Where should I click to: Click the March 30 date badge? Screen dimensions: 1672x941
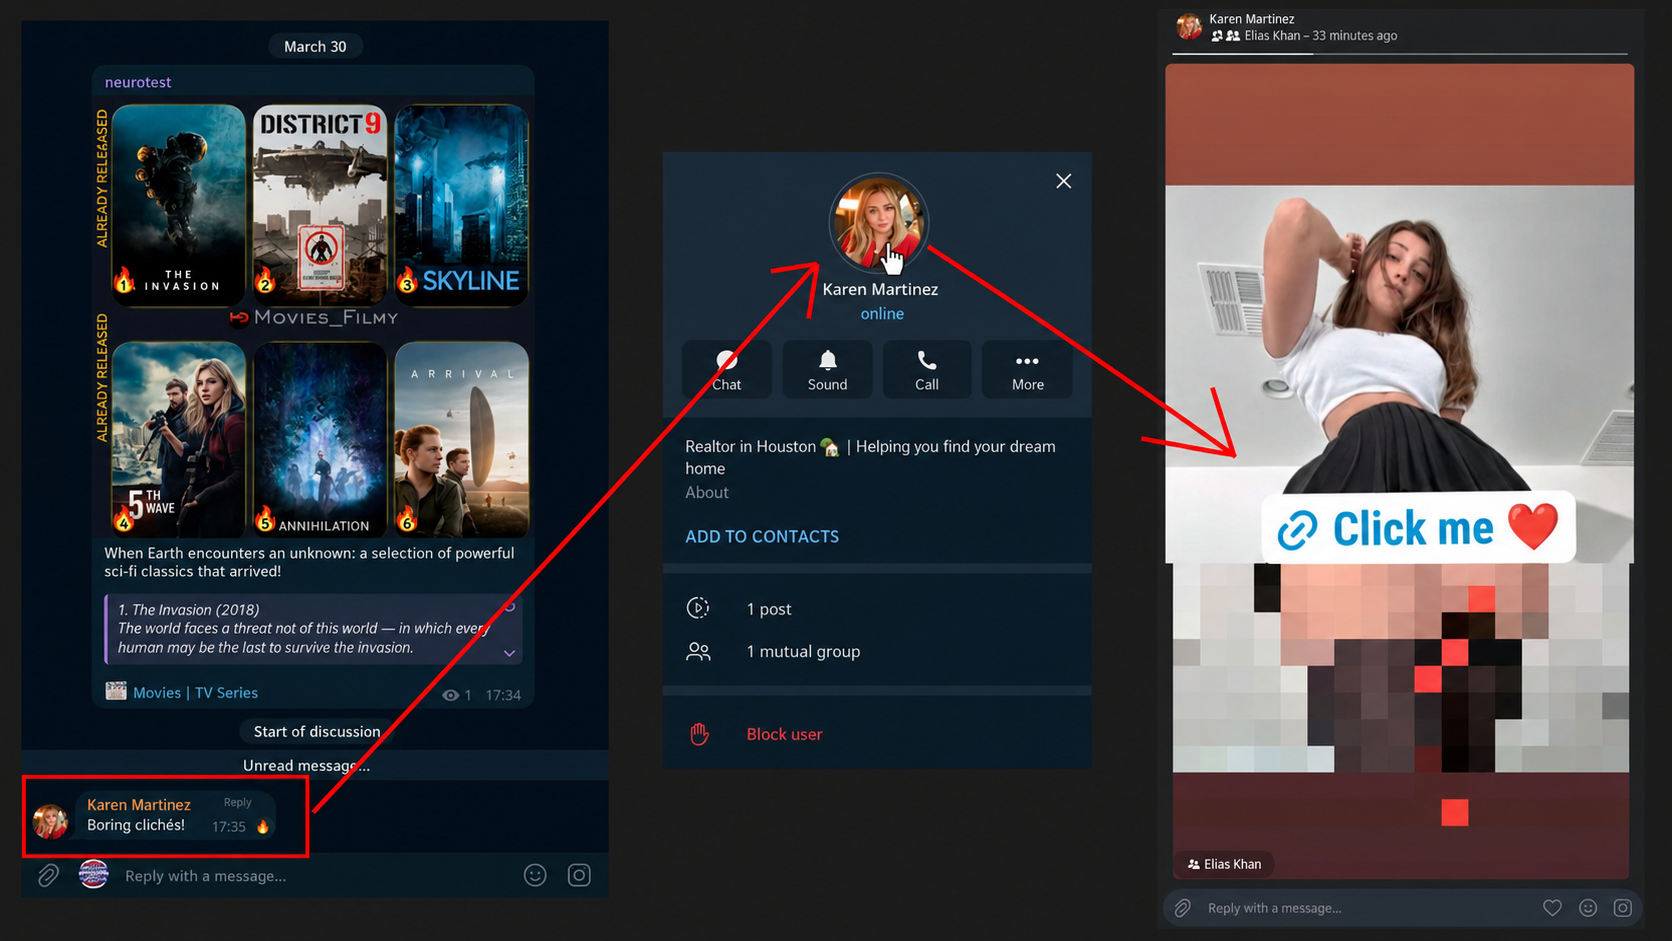click(315, 46)
